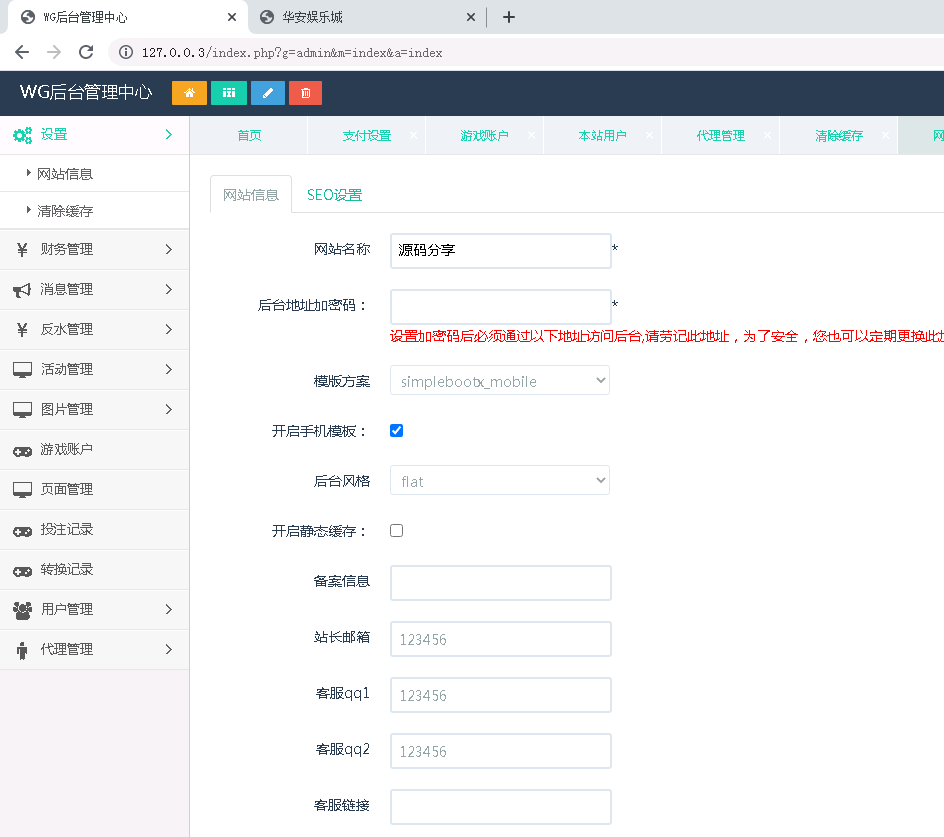Click the monitor icon beside 页面管理
944x837 pixels.
pyautogui.click(x=22, y=490)
